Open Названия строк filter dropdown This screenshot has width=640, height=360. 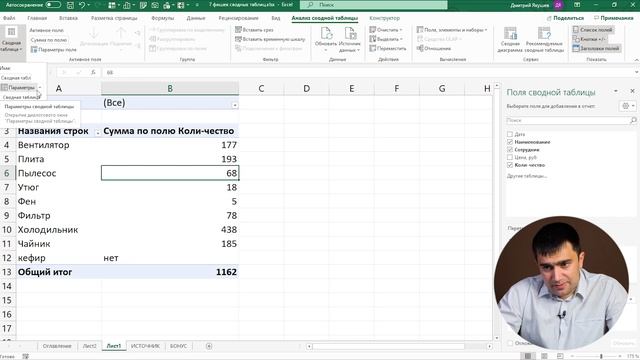pyautogui.click(x=98, y=133)
